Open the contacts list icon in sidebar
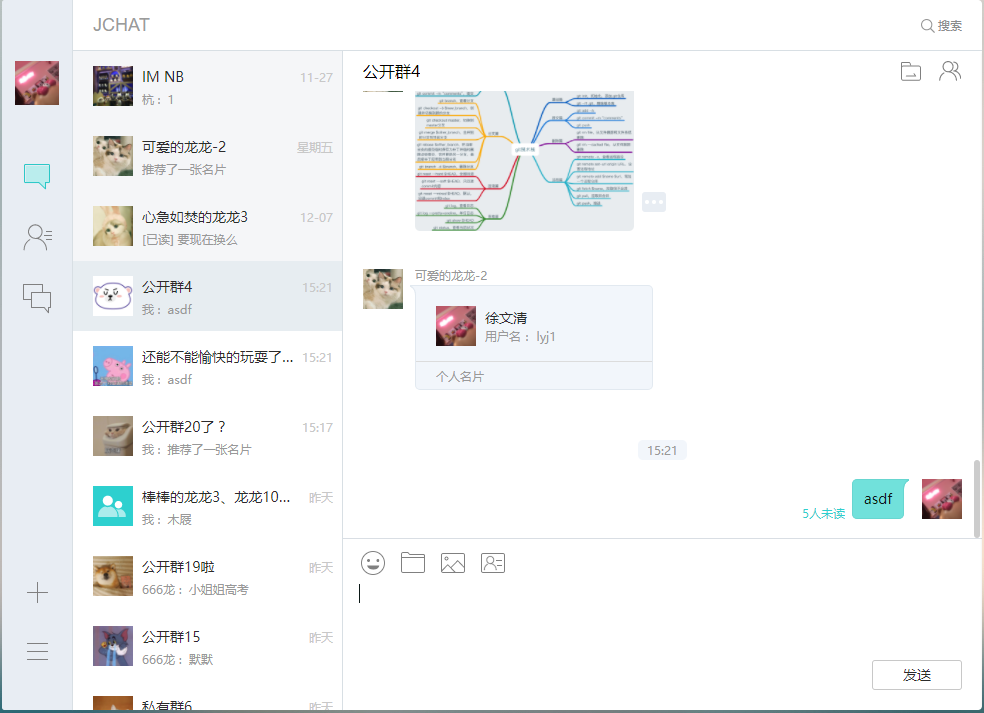Image resolution: width=984 pixels, height=713 pixels. point(38,237)
